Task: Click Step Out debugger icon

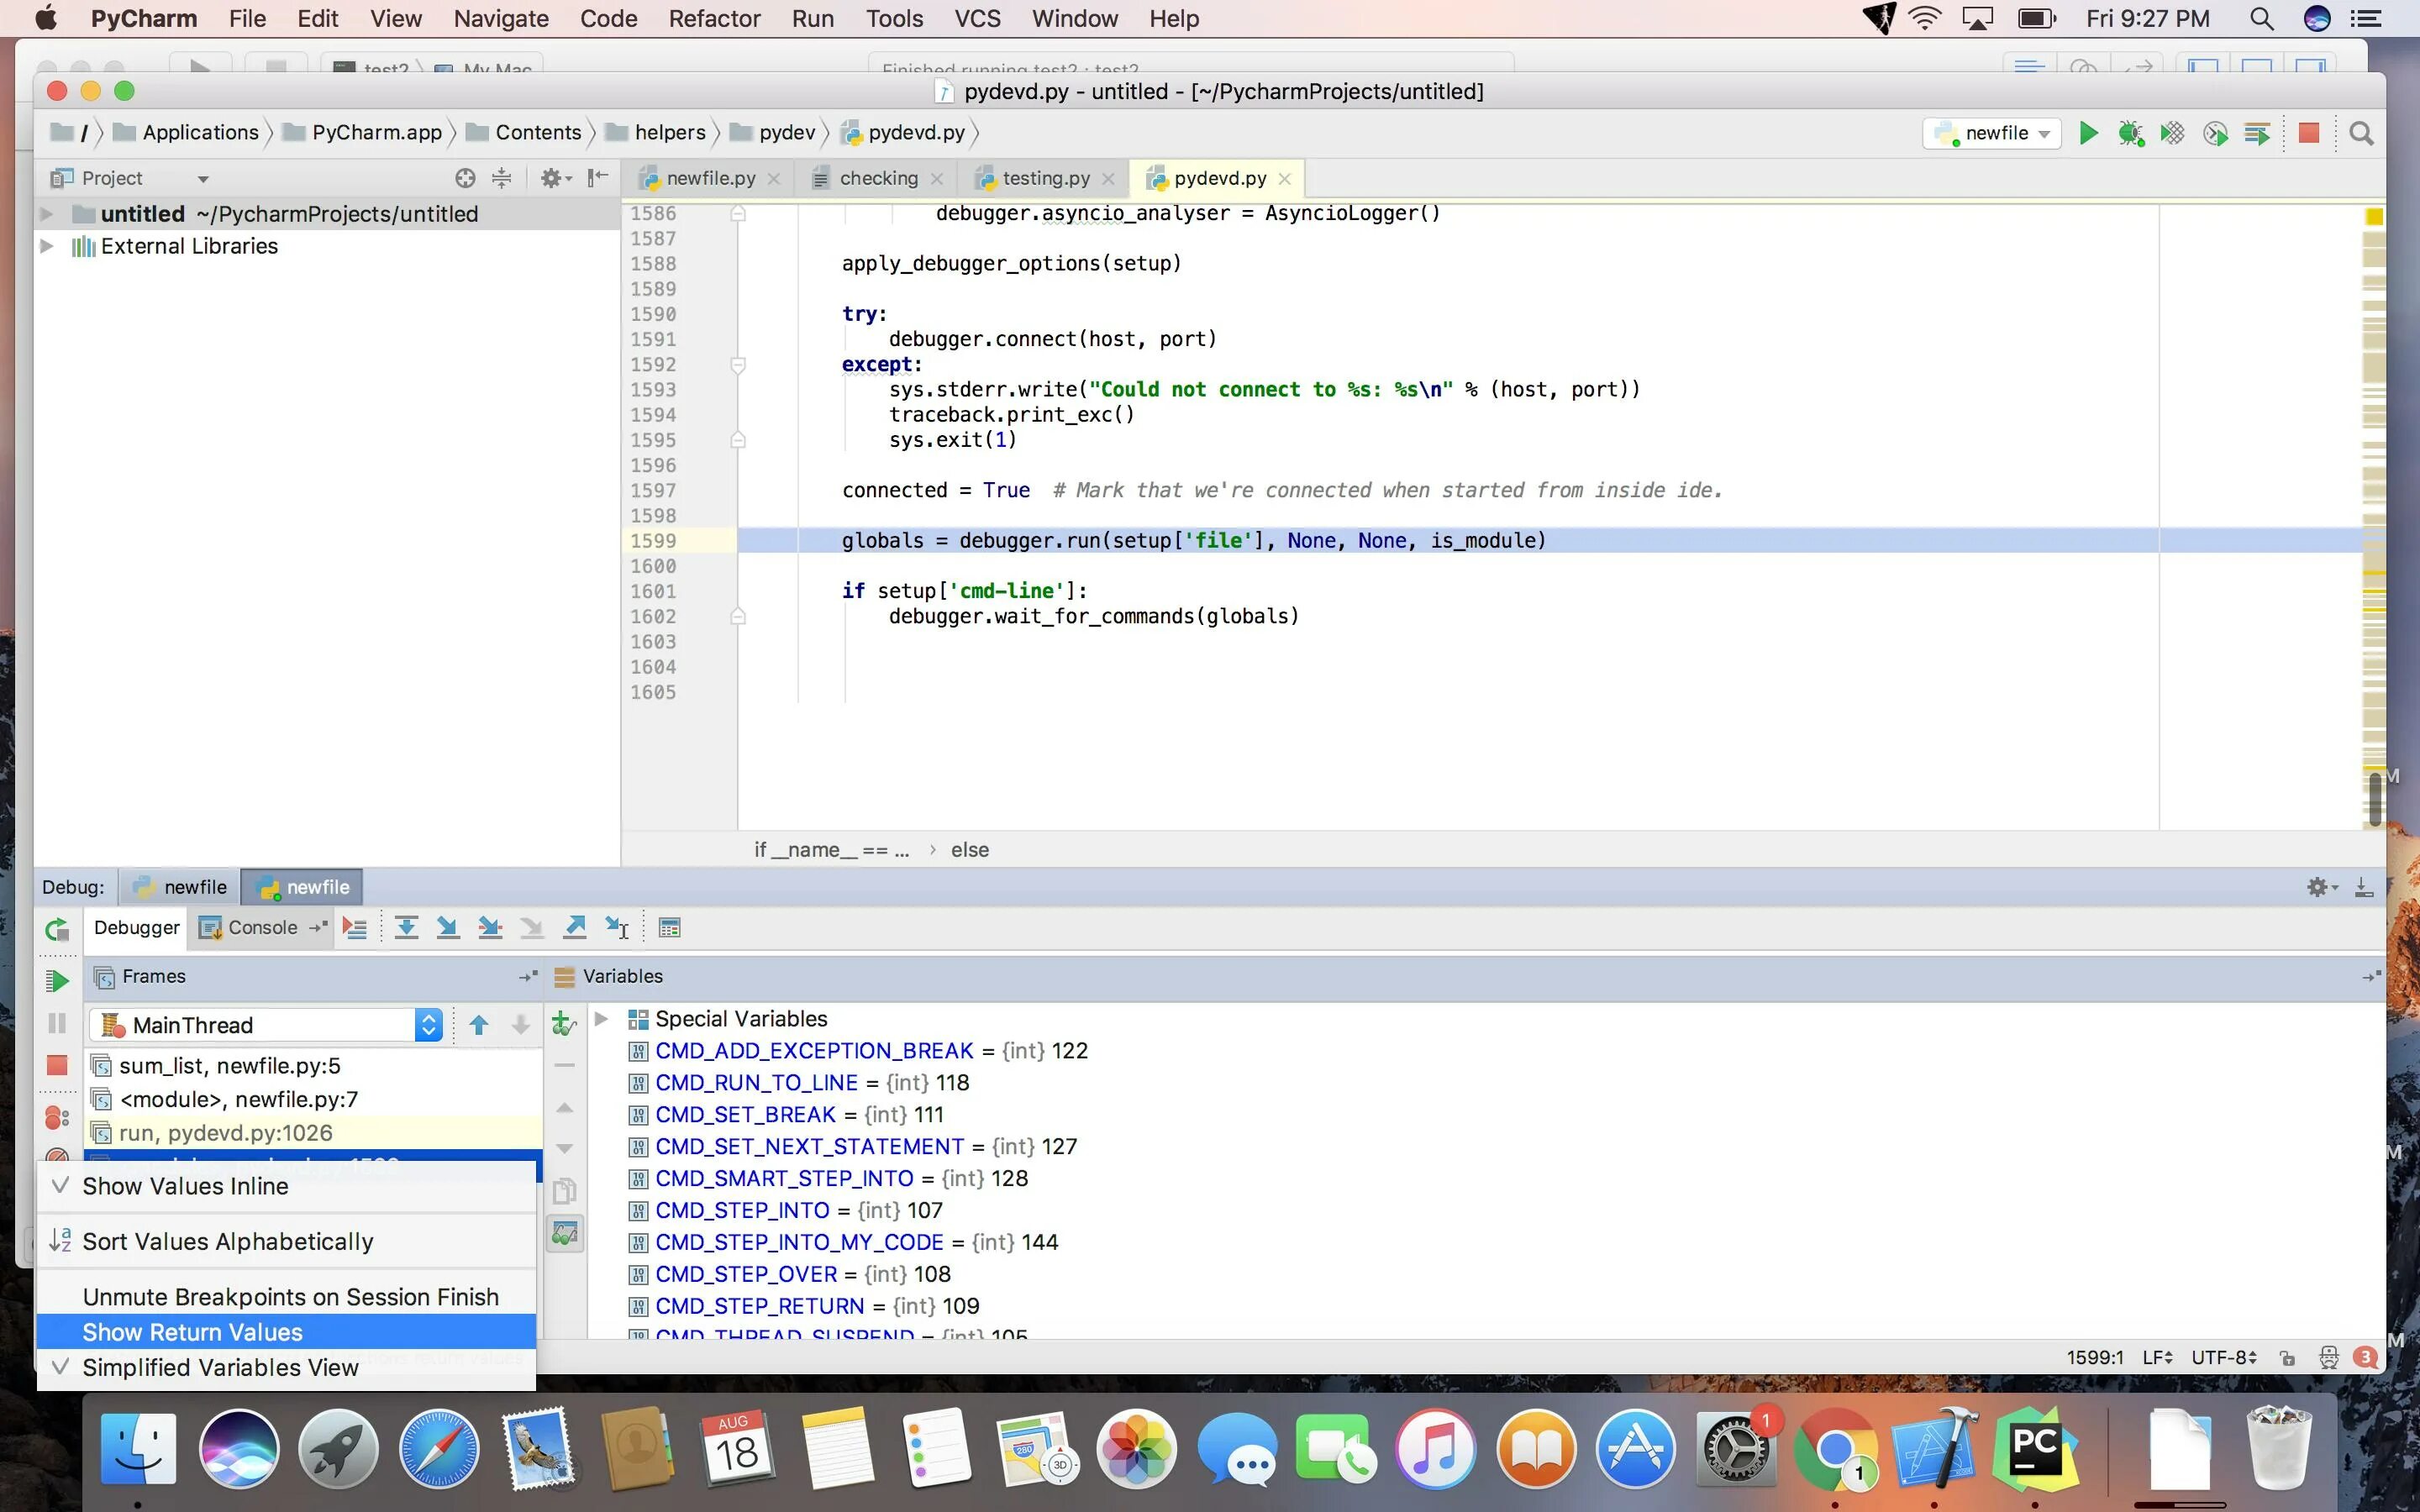Action: tap(575, 928)
